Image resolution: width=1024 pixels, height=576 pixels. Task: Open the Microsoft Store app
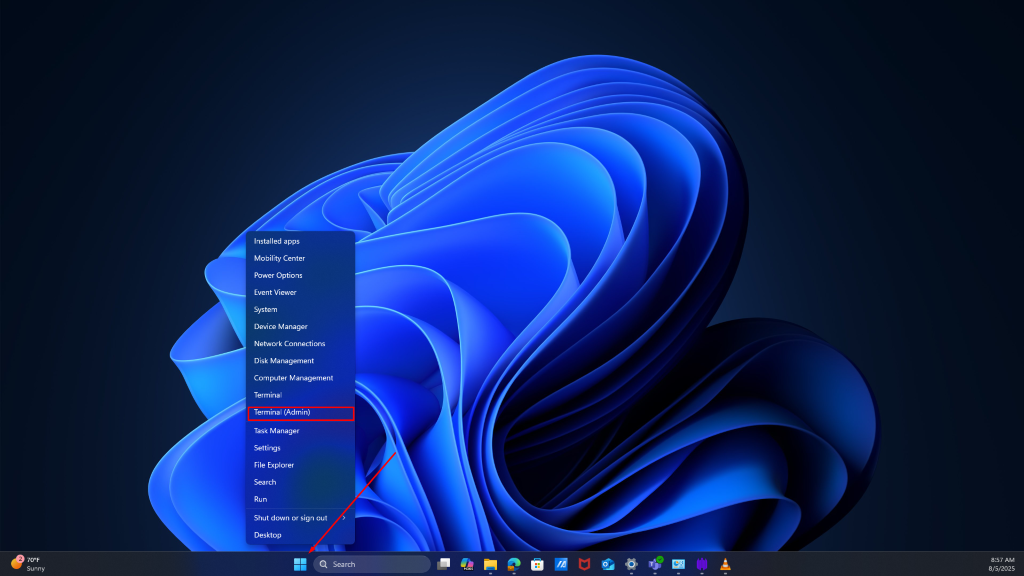tap(536, 563)
